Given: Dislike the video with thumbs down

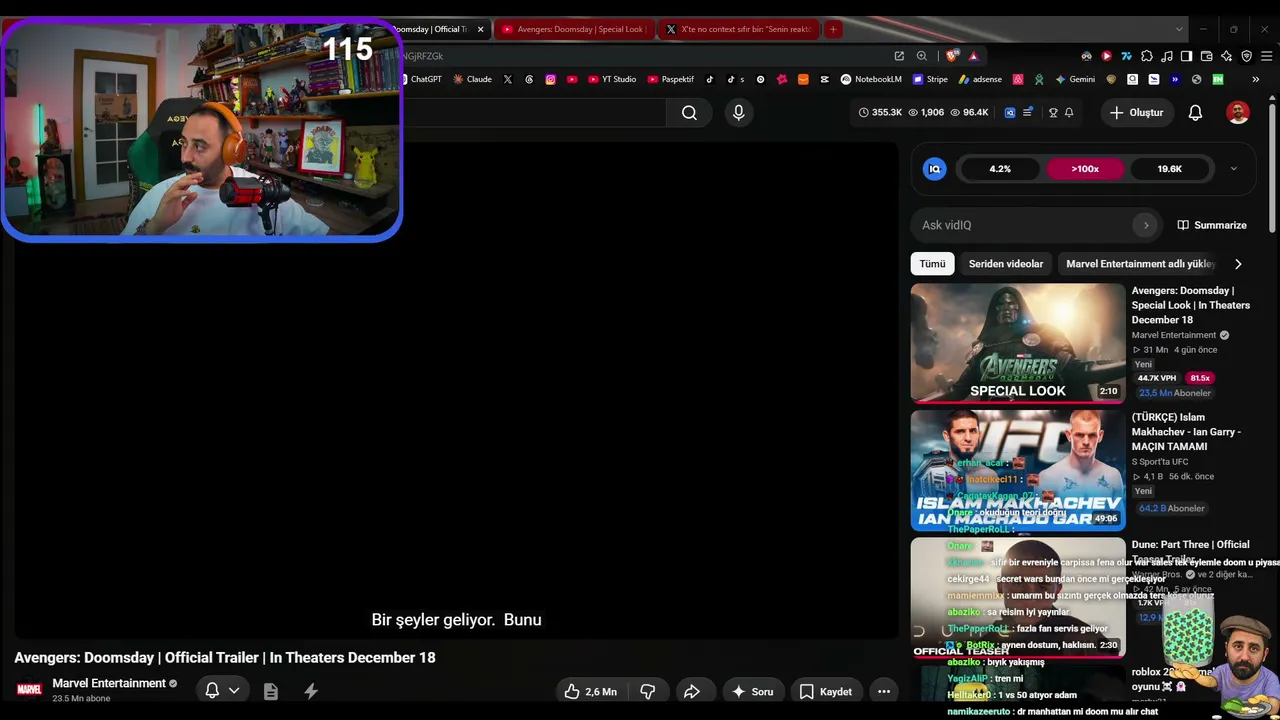Looking at the screenshot, I should (647, 691).
